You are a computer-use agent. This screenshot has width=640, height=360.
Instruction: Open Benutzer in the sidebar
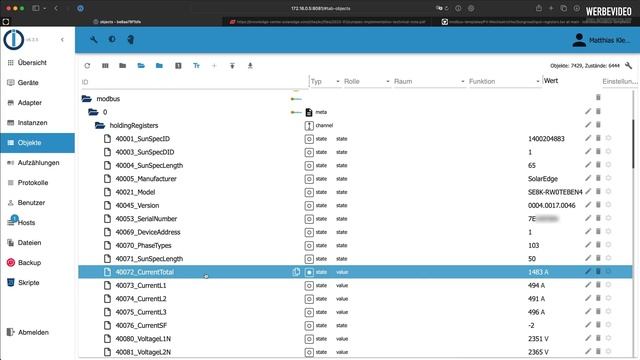pos(38,202)
